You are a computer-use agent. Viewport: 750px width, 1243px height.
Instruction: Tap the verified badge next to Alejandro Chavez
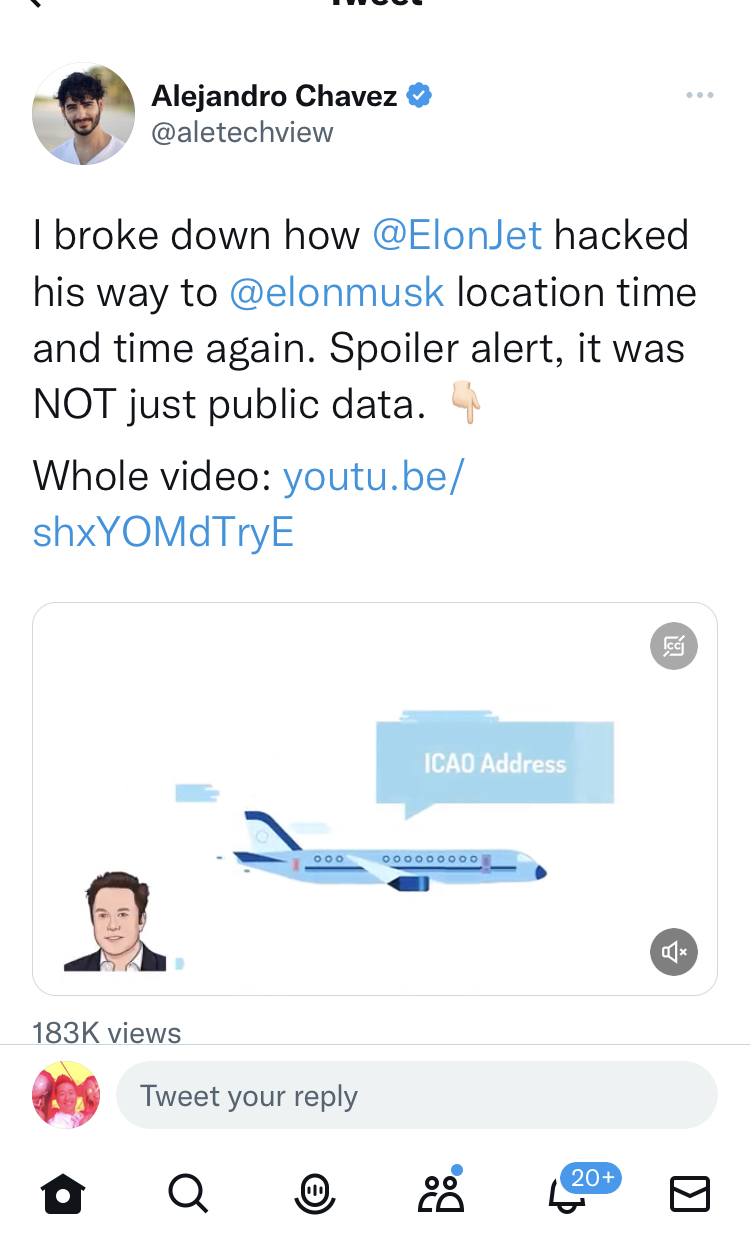click(x=420, y=96)
